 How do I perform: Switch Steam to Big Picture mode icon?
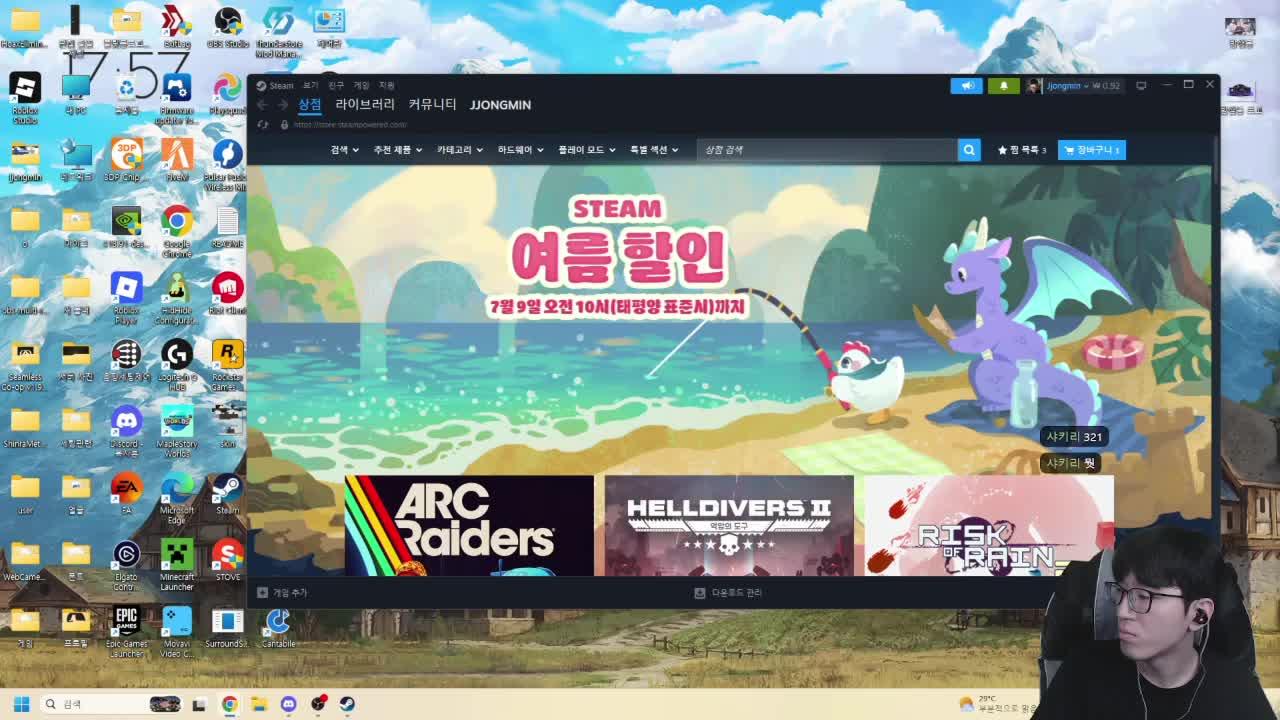1141,86
